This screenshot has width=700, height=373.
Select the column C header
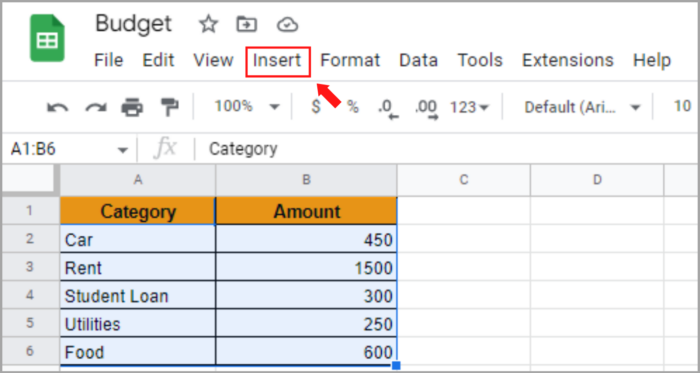[x=463, y=180]
